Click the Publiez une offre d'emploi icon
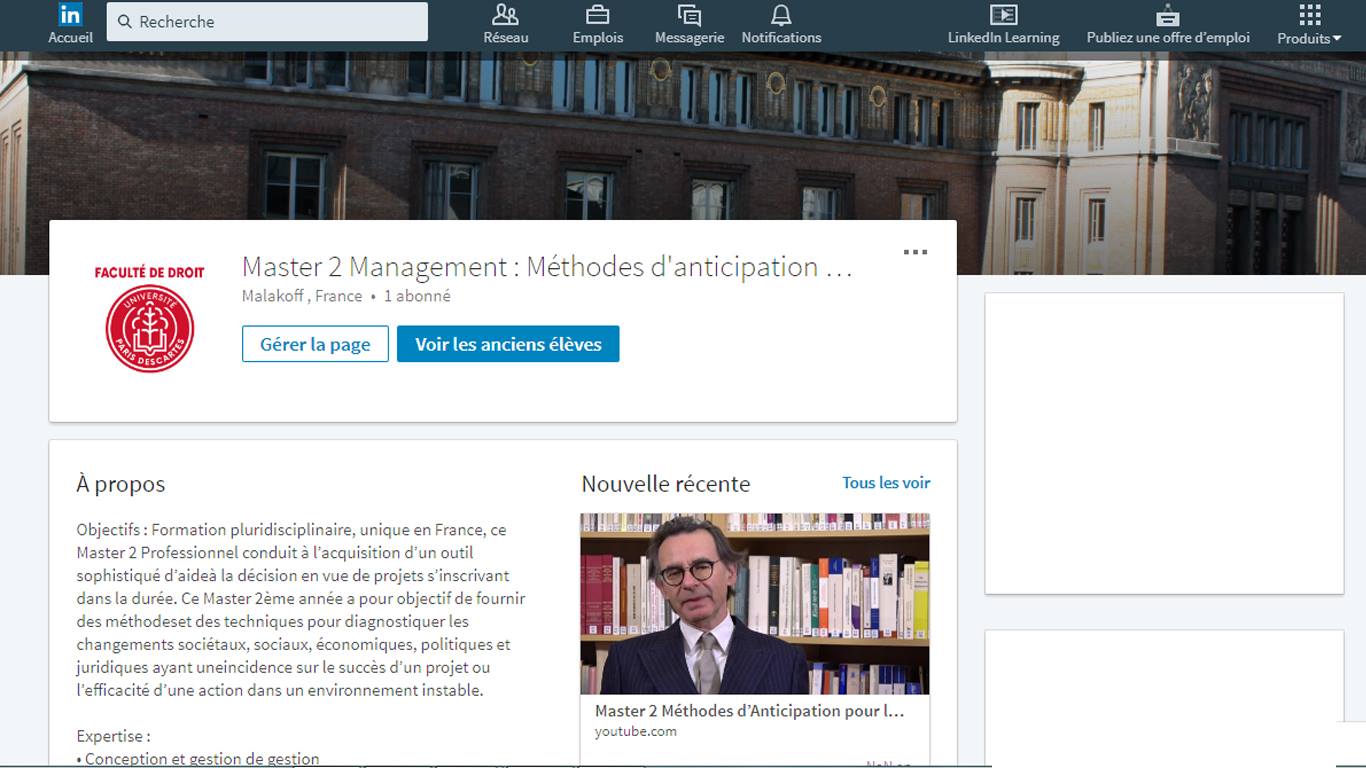 1168,15
